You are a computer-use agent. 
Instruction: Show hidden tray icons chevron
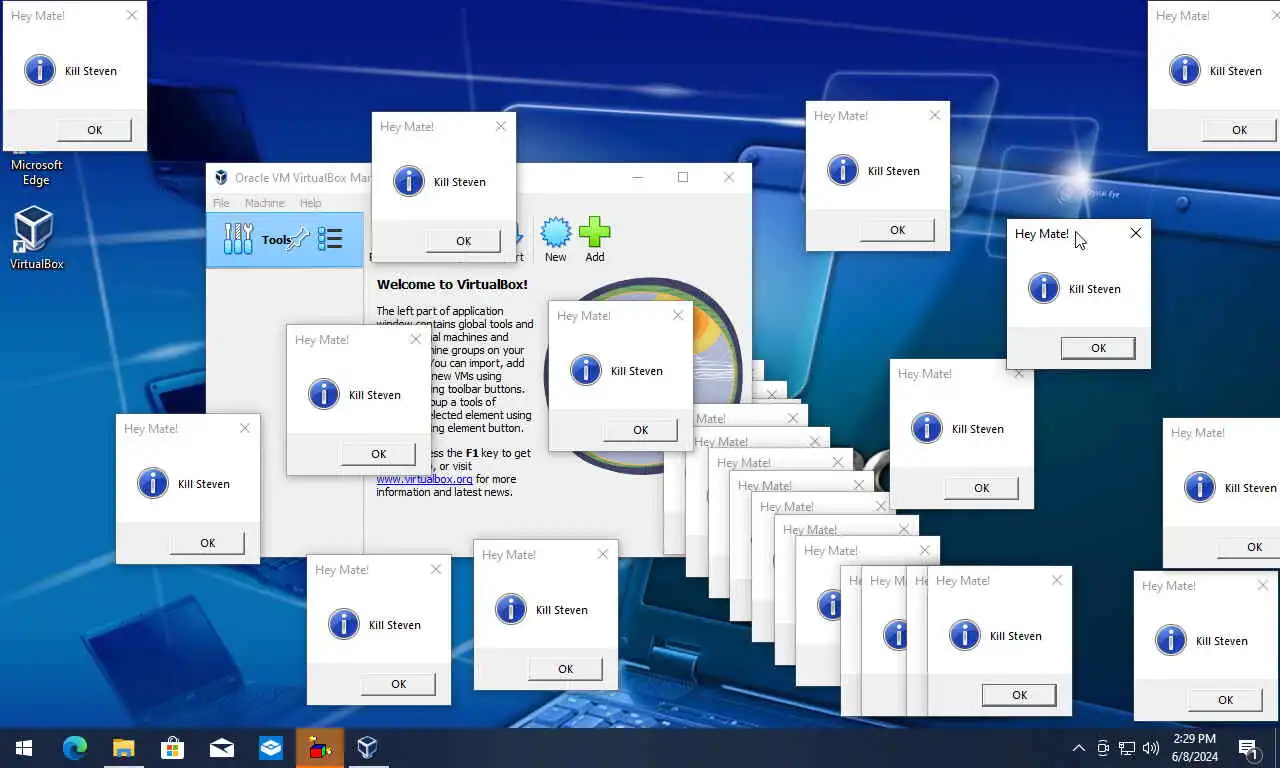[1078, 748]
